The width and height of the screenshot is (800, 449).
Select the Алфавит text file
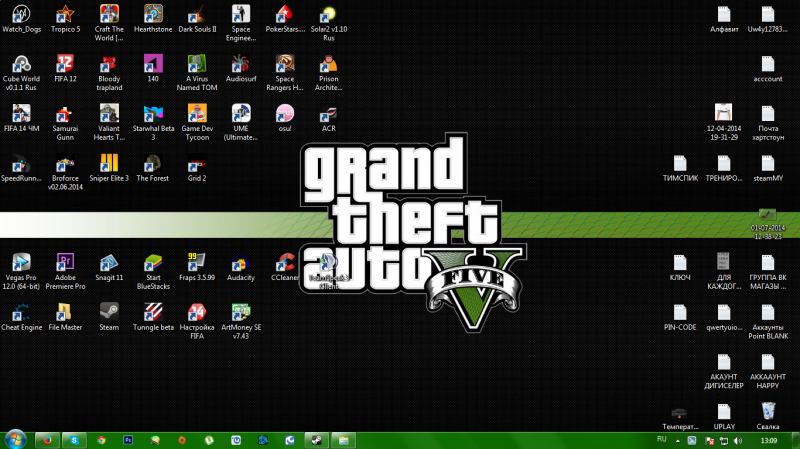tap(724, 18)
